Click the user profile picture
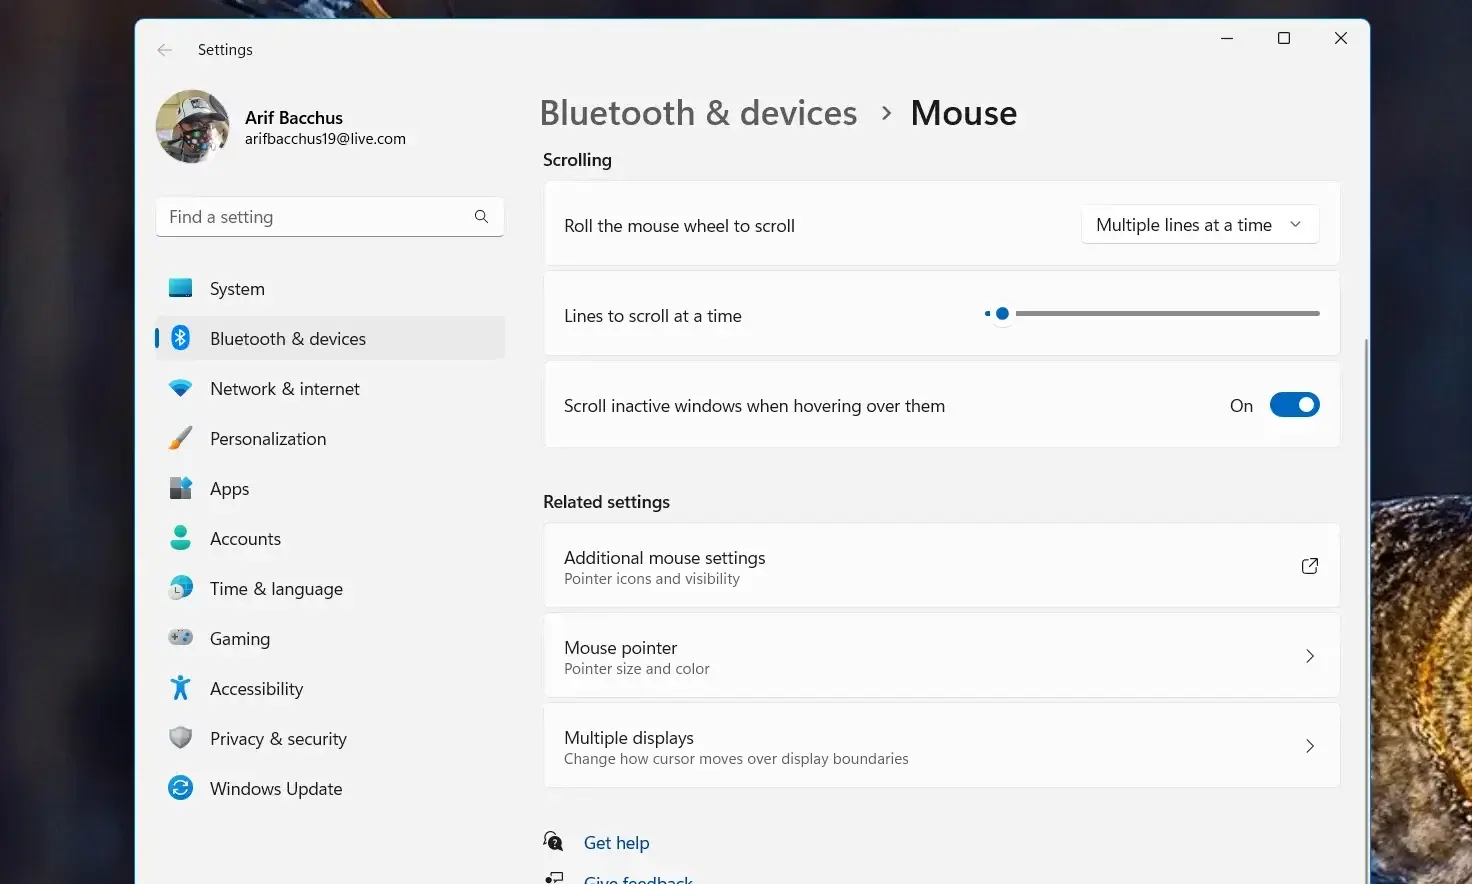Image resolution: width=1472 pixels, height=884 pixels. pyautogui.click(x=193, y=126)
